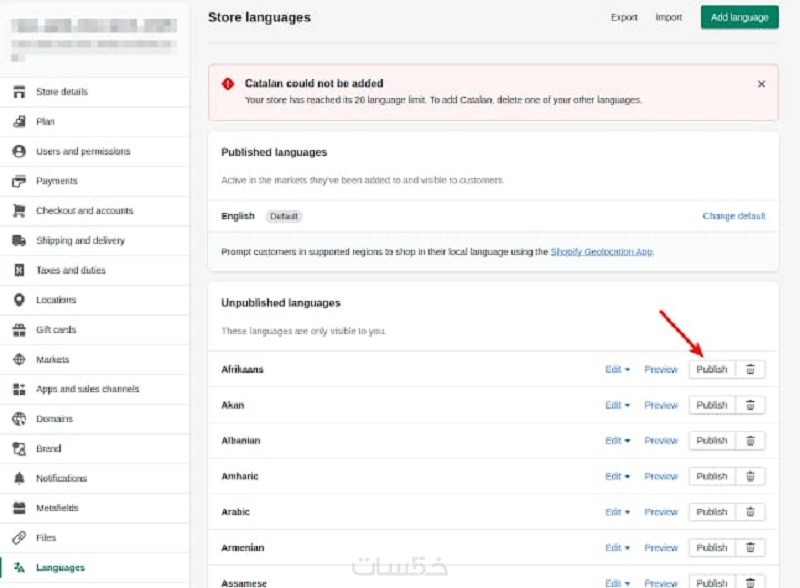
Task: Open the Edit dropdown for Amharic
Action: (618, 477)
